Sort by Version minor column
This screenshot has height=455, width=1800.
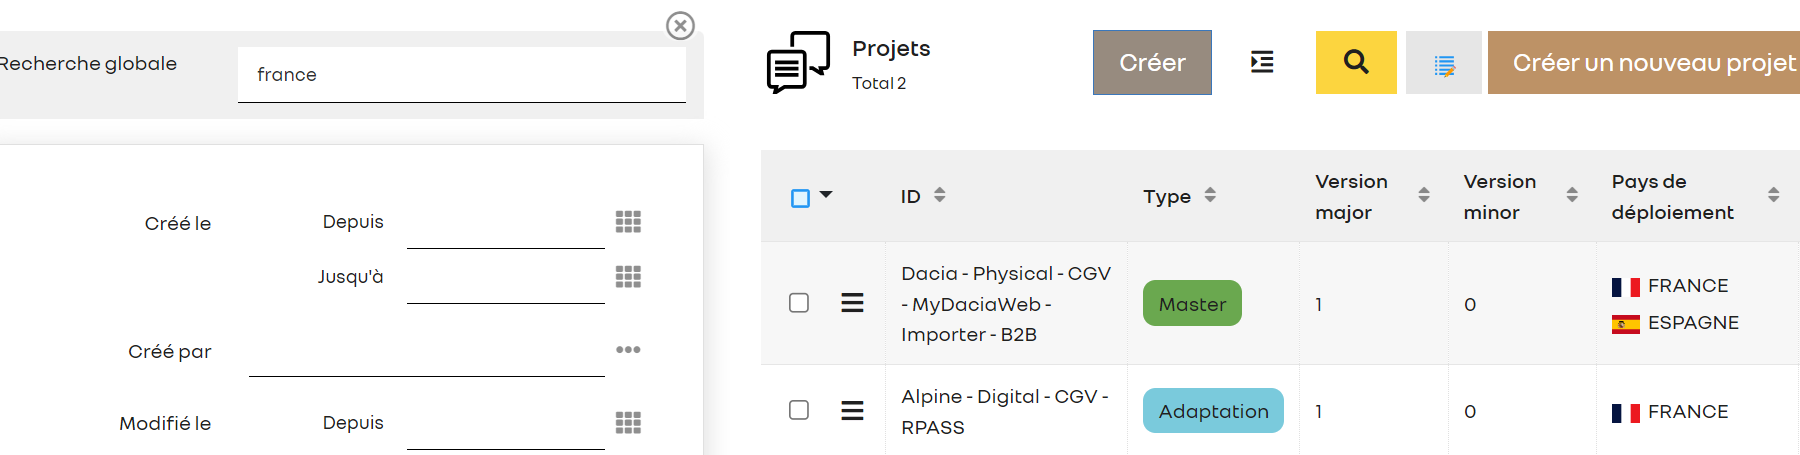coord(1572,195)
